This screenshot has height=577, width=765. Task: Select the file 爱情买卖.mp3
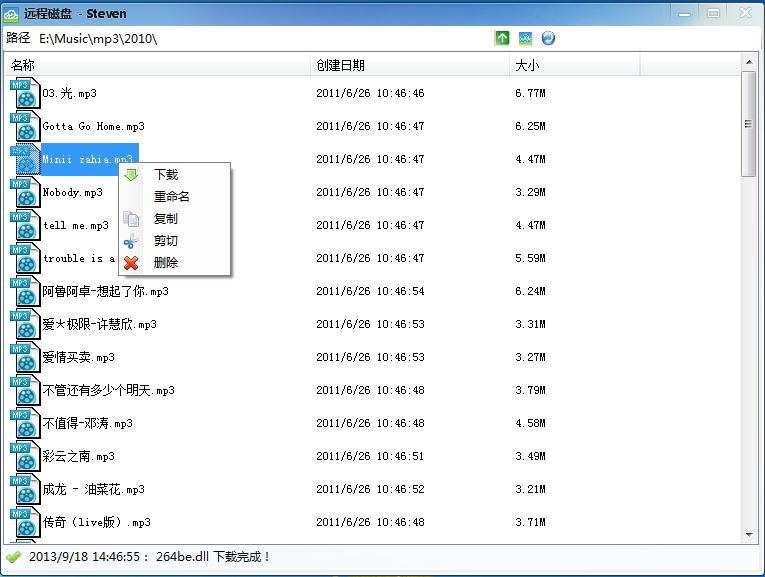pyautogui.click(x=78, y=358)
